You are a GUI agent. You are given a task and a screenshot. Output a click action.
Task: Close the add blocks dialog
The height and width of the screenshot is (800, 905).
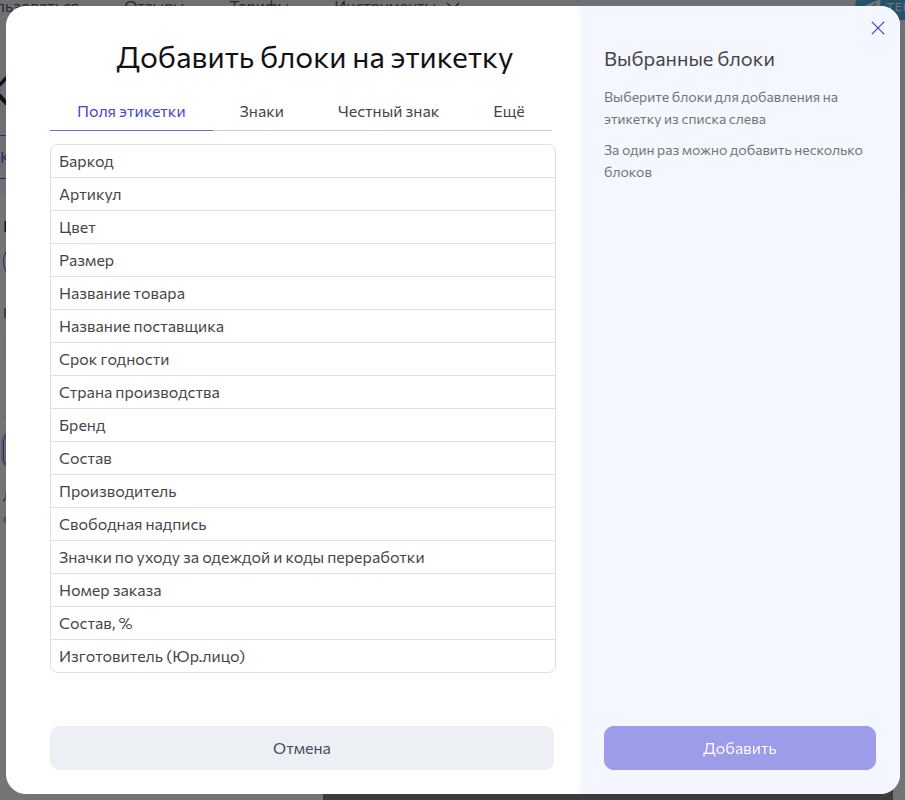[878, 28]
